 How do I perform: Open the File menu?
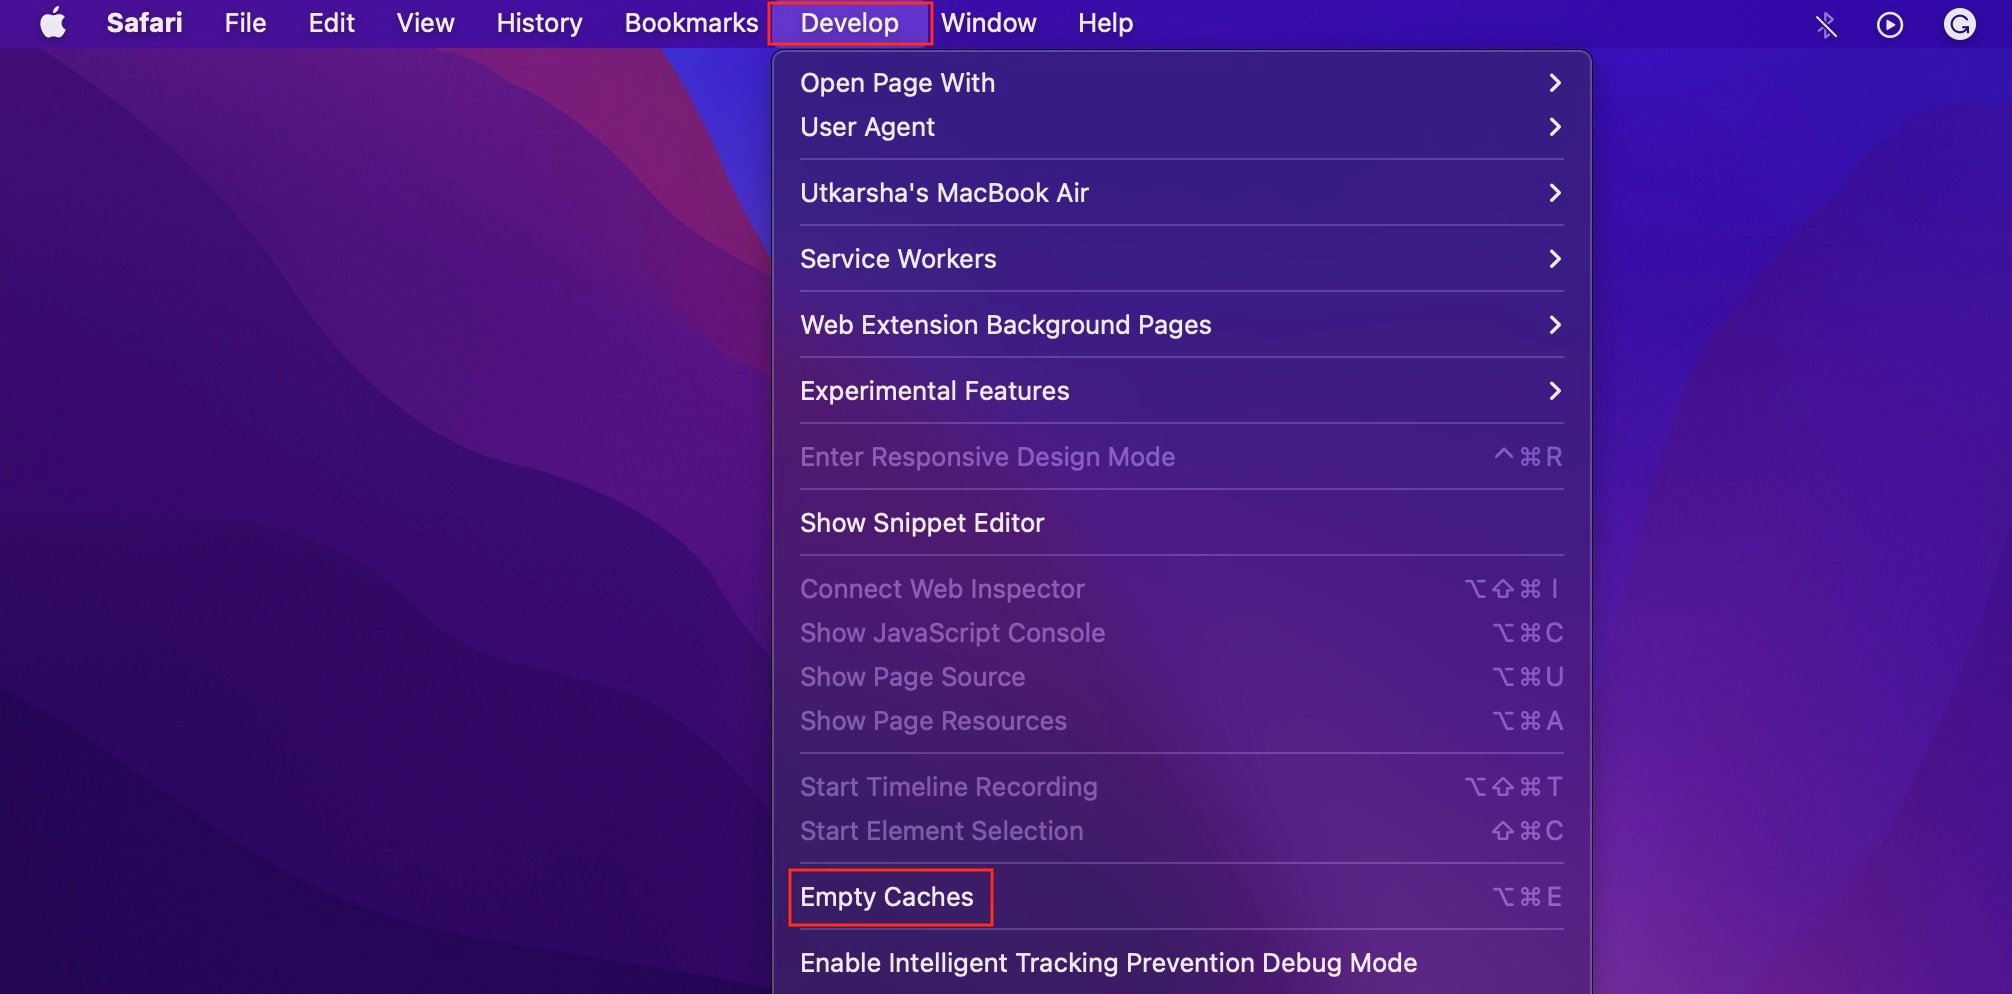(x=245, y=23)
